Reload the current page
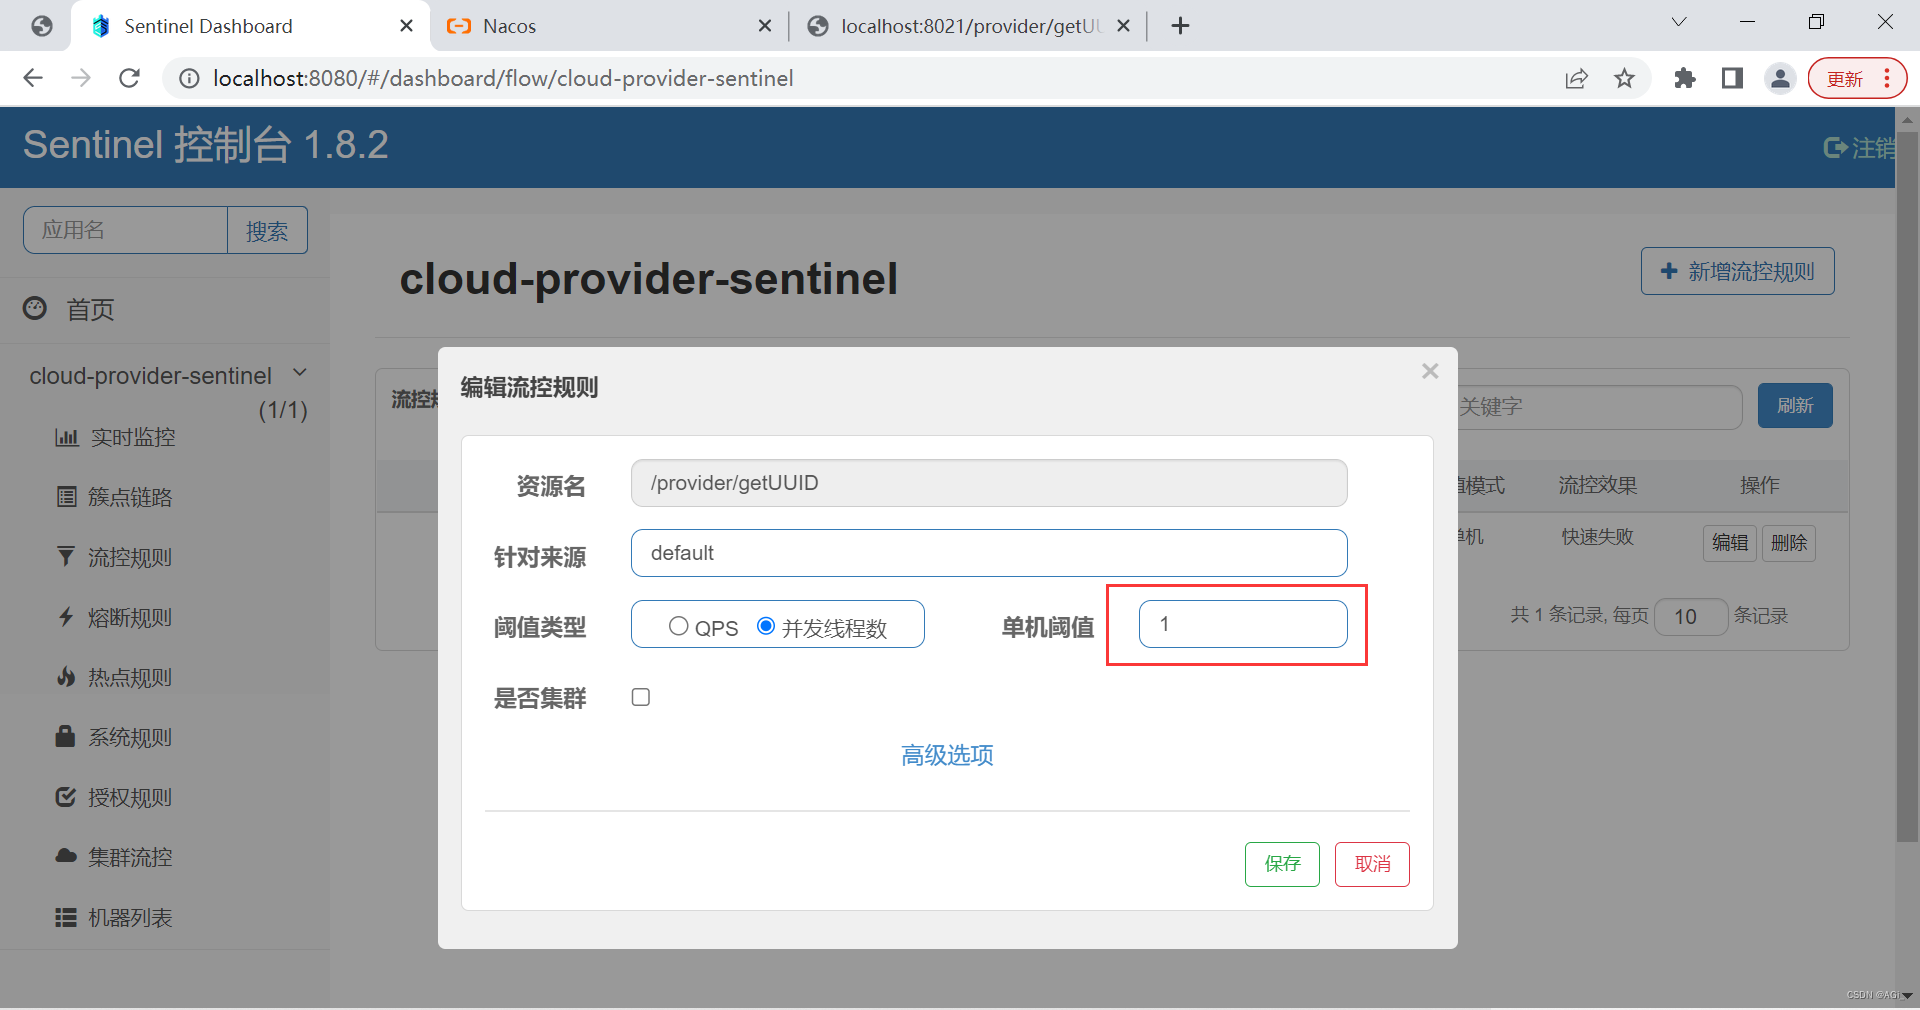Viewport: 1920px width, 1010px height. tap(129, 78)
